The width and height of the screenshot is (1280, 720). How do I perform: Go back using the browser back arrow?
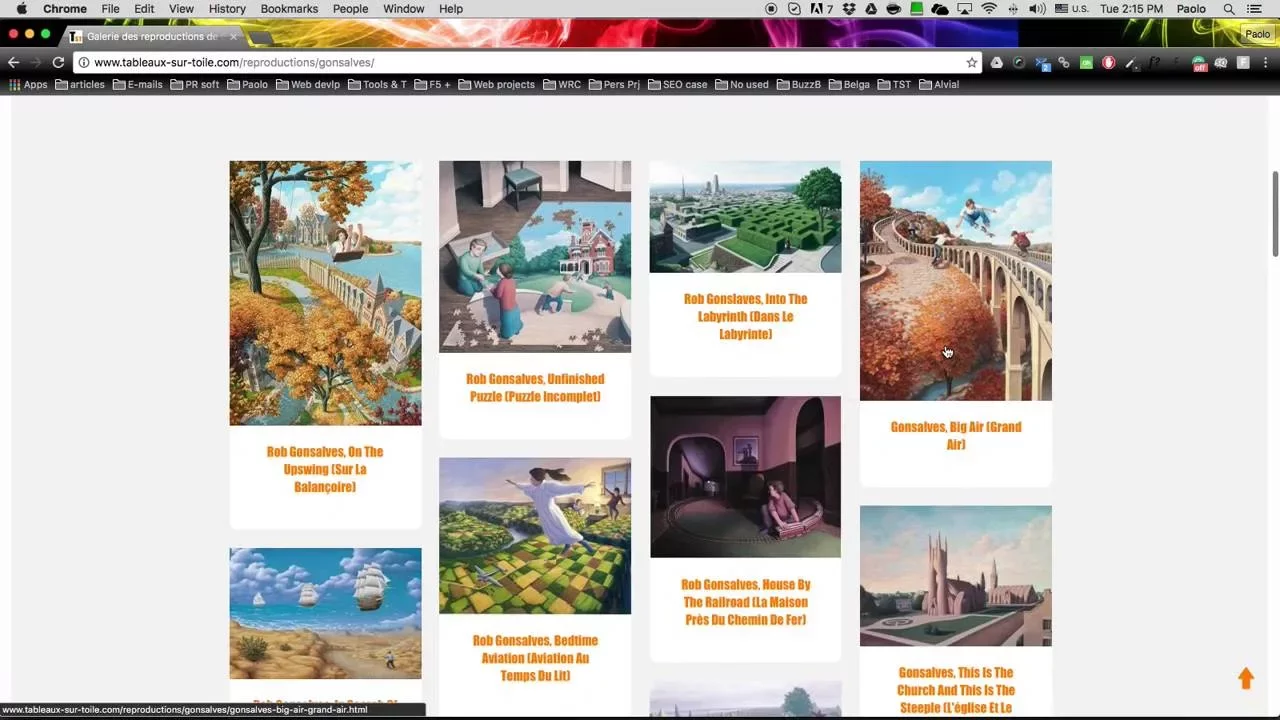click(13, 62)
